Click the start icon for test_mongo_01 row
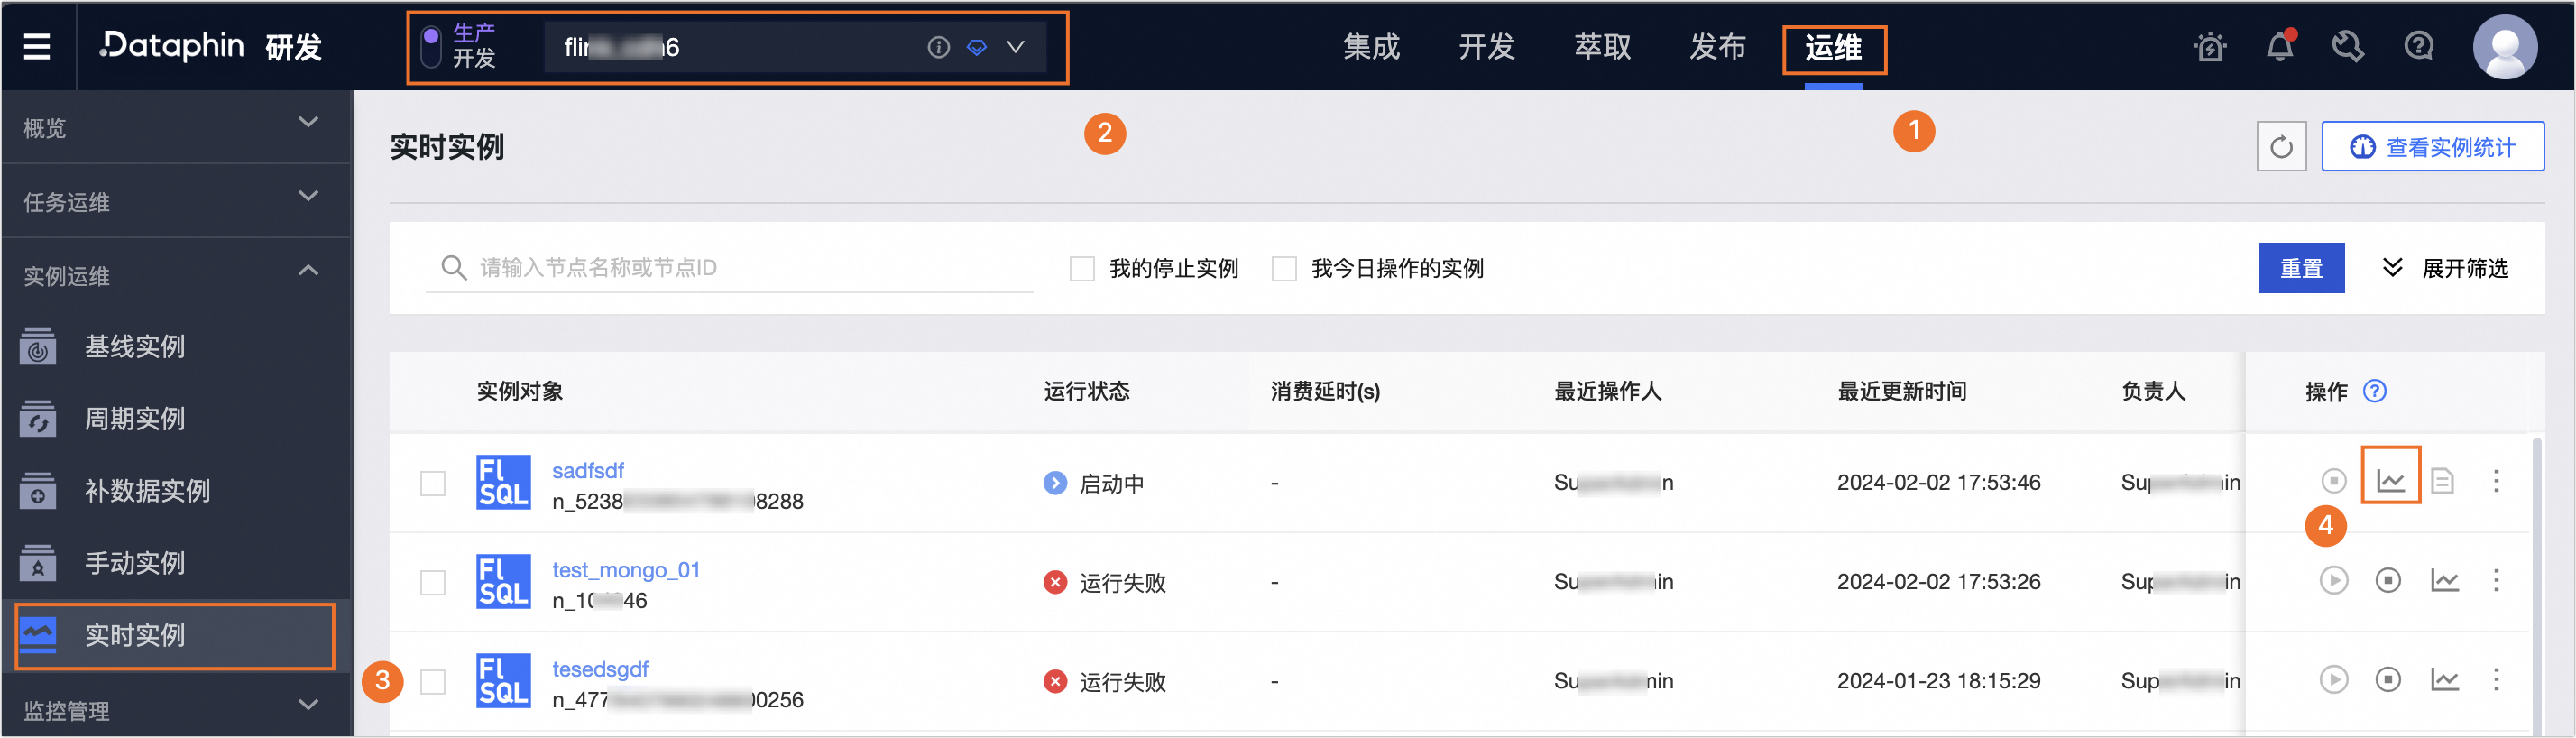 click(x=2334, y=580)
